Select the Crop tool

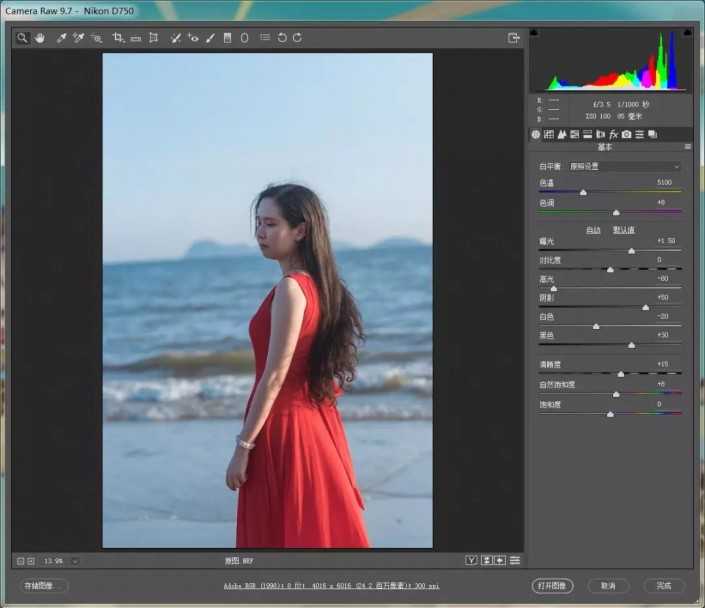point(118,38)
